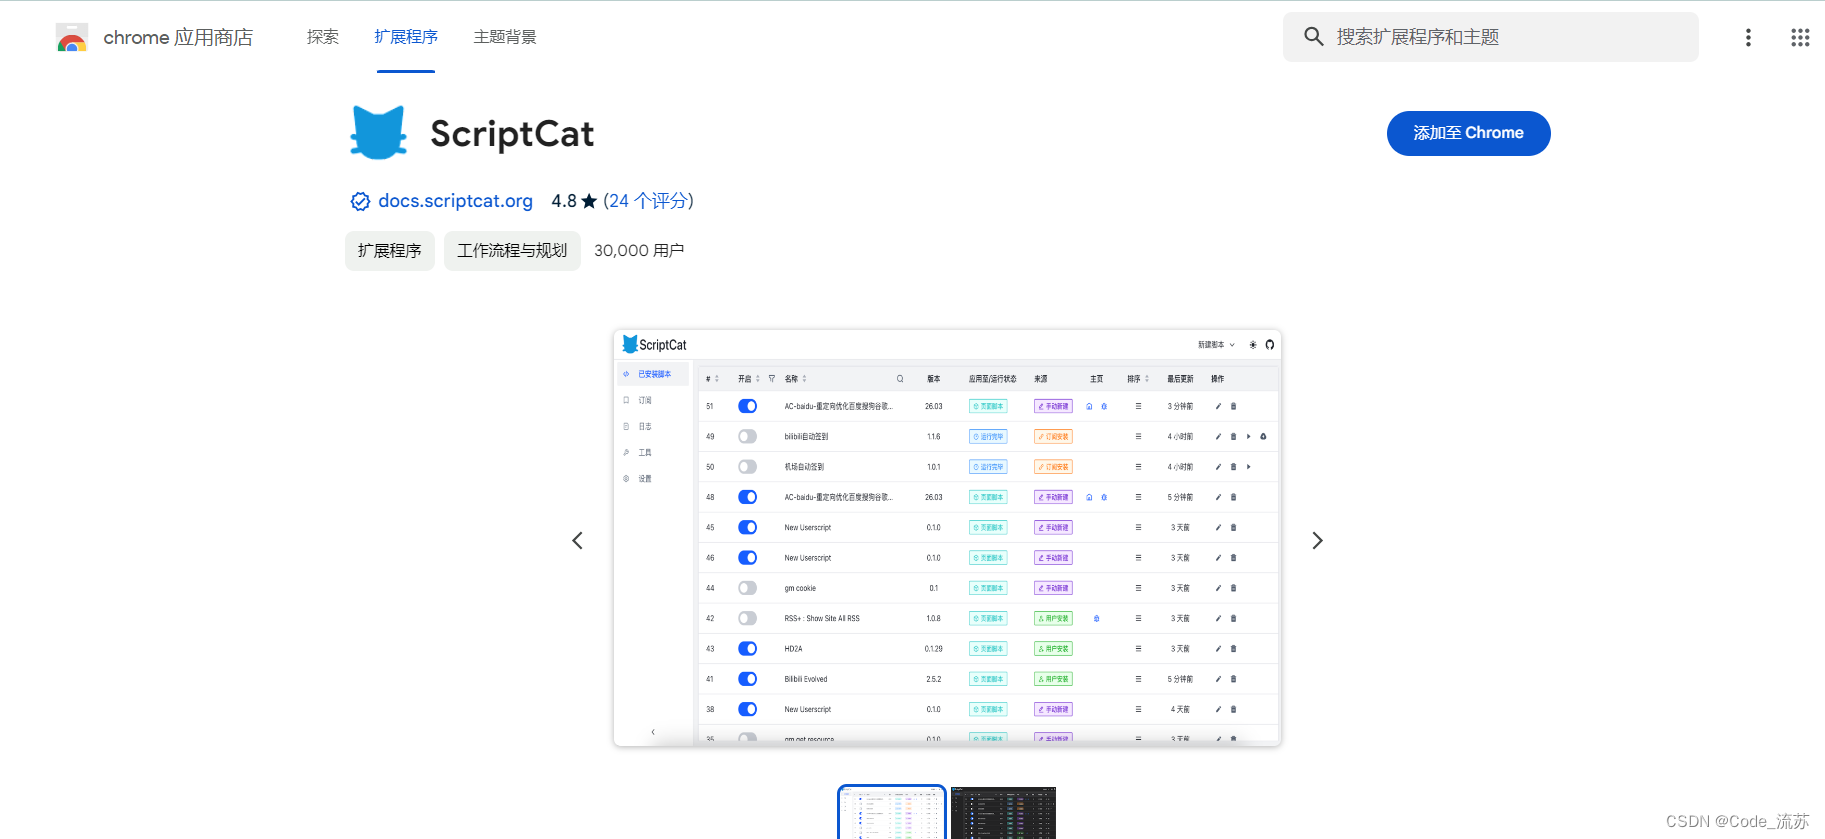The height and width of the screenshot is (839, 1825).
Task: Open the three-dot more options menu
Action: click(x=1748, y=37)
